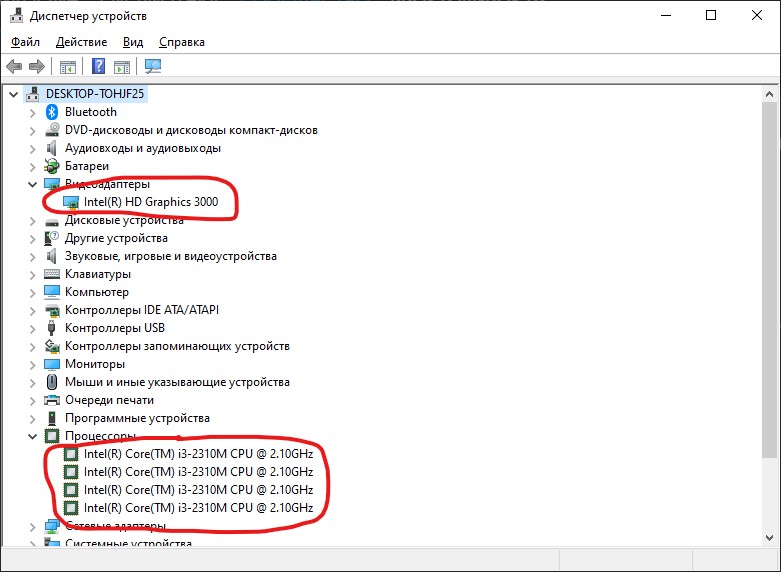781x572 pixels.
Task: Toggle the console tree toolbar icon
Action: click(x=68, y=66)
